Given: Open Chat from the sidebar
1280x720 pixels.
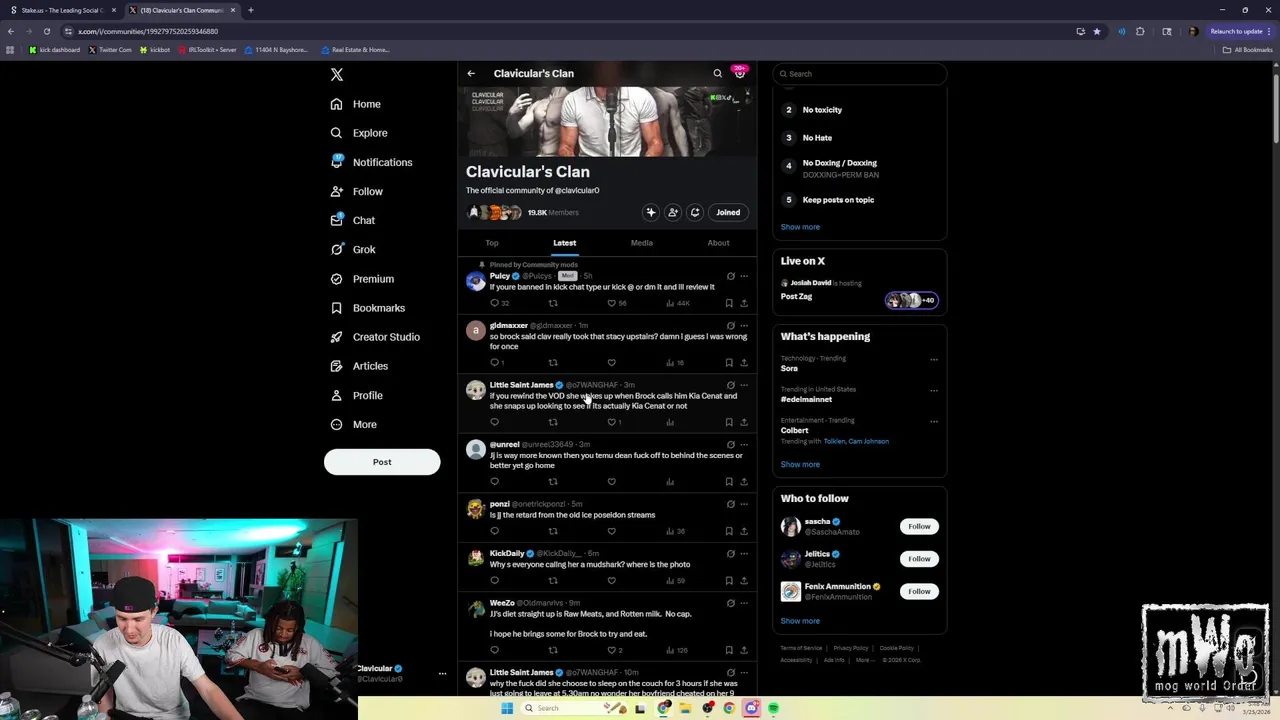Looking at the screenshot, I should tap(352, 220).
